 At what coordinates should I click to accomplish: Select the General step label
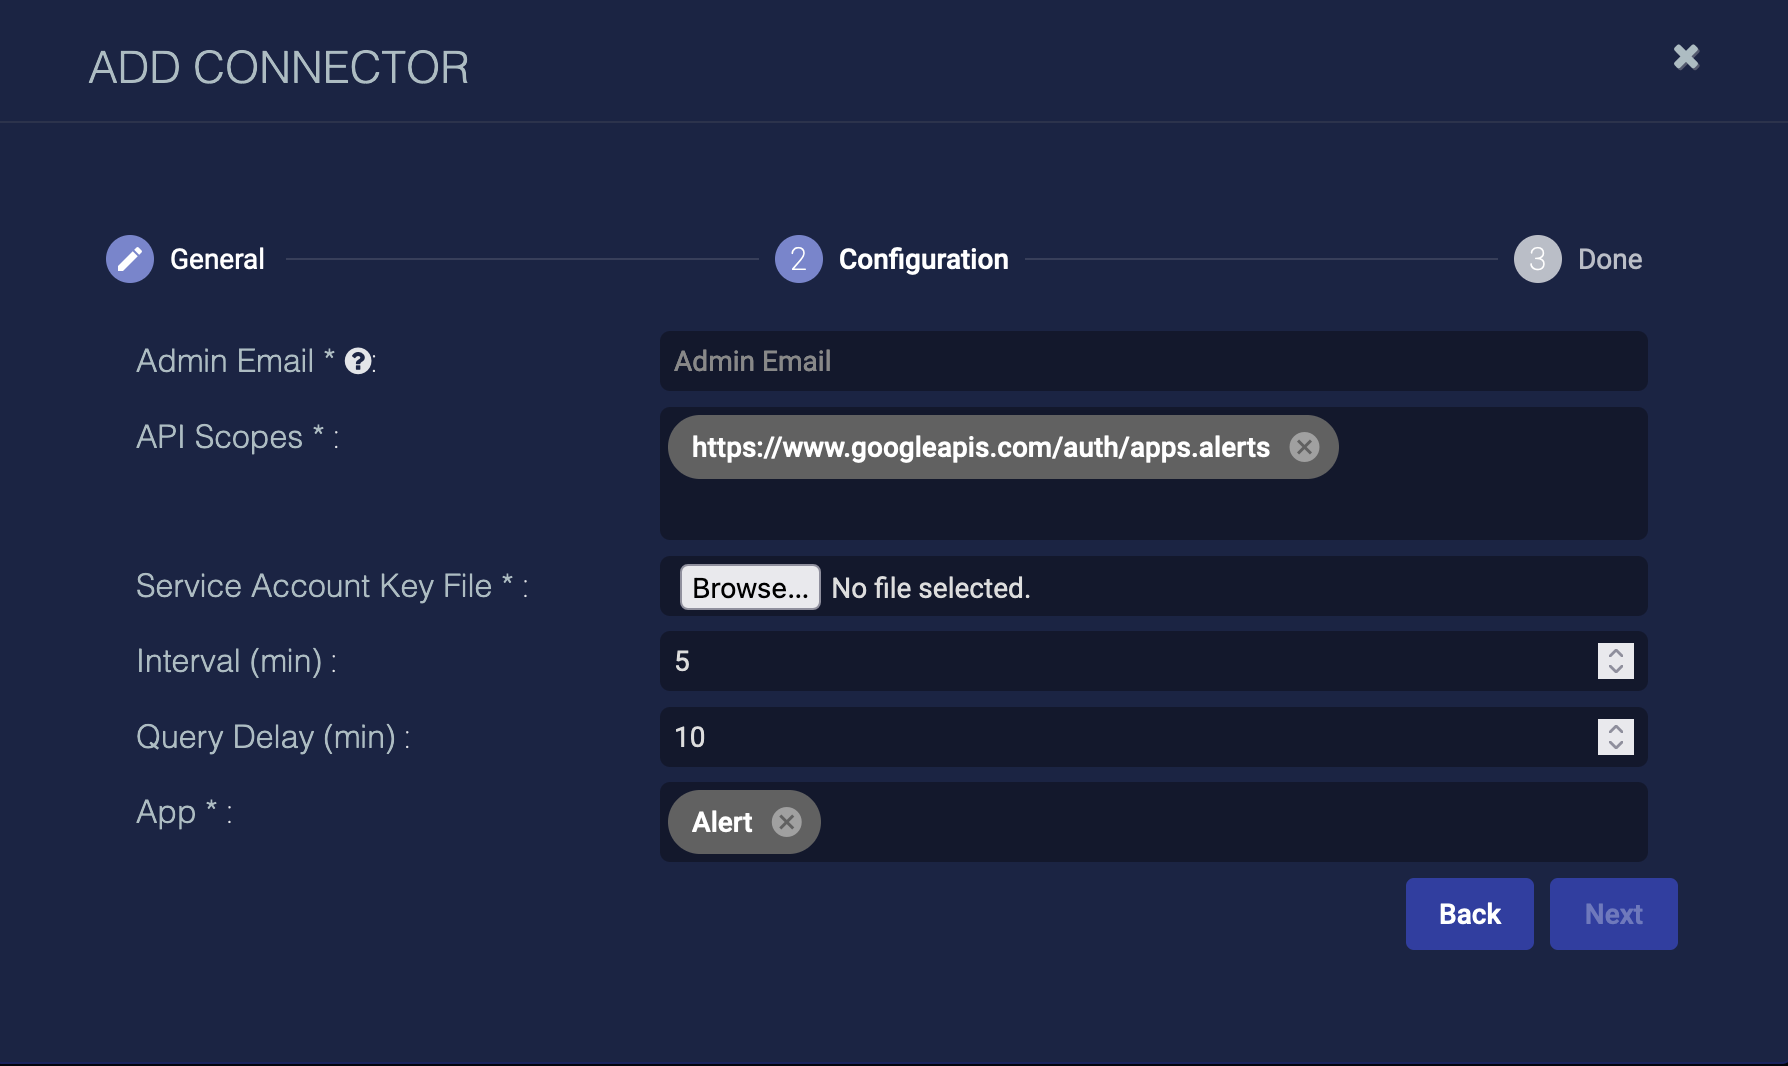click(x=217, y=259)
